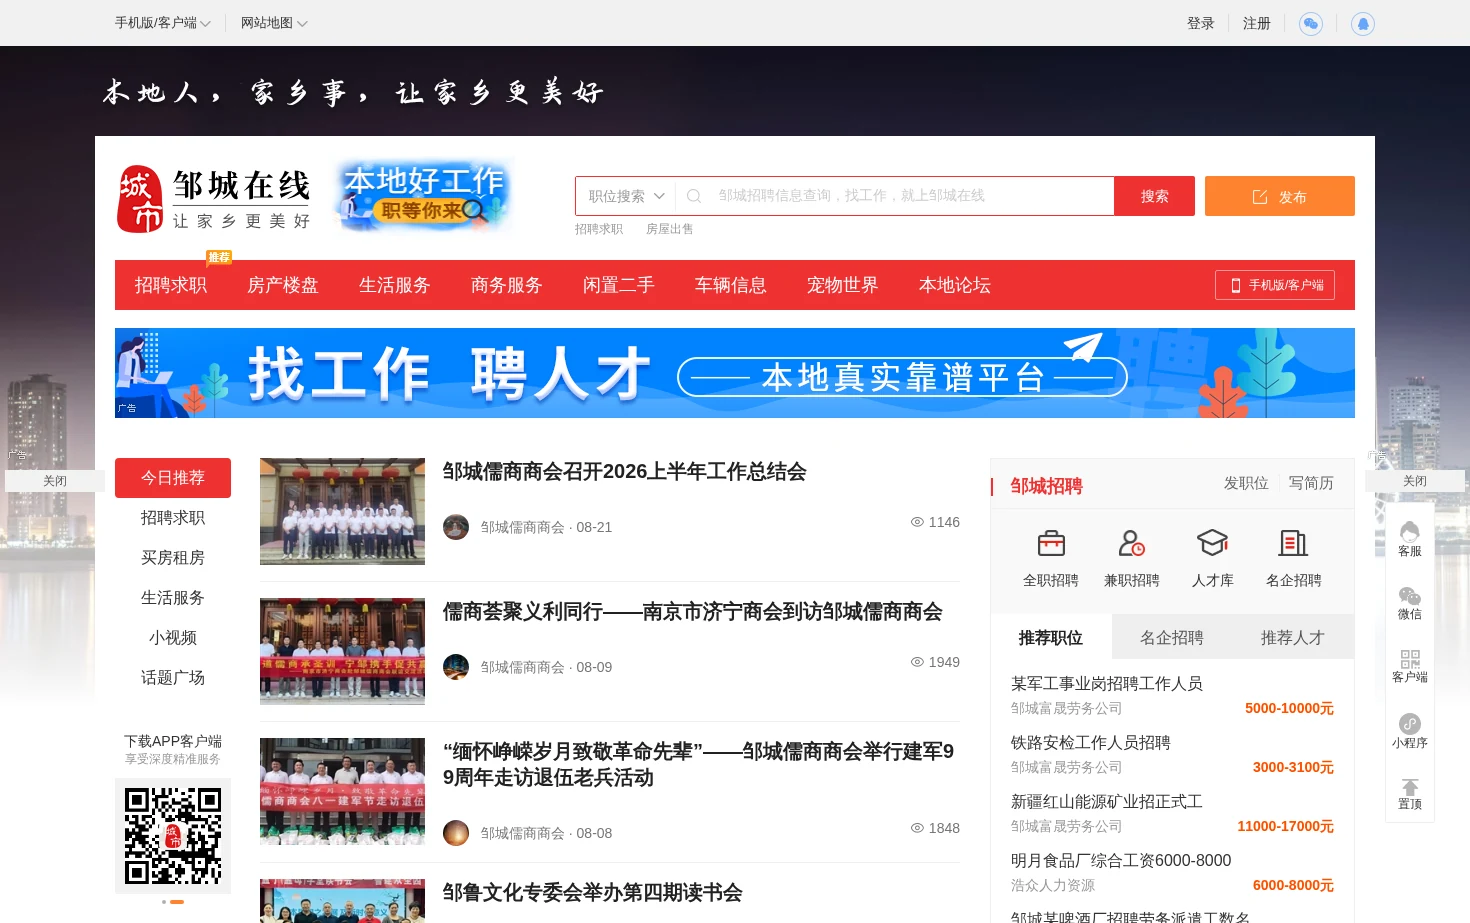Click the orange 发布 button

pyautogui.click(x=1280, y=196)
